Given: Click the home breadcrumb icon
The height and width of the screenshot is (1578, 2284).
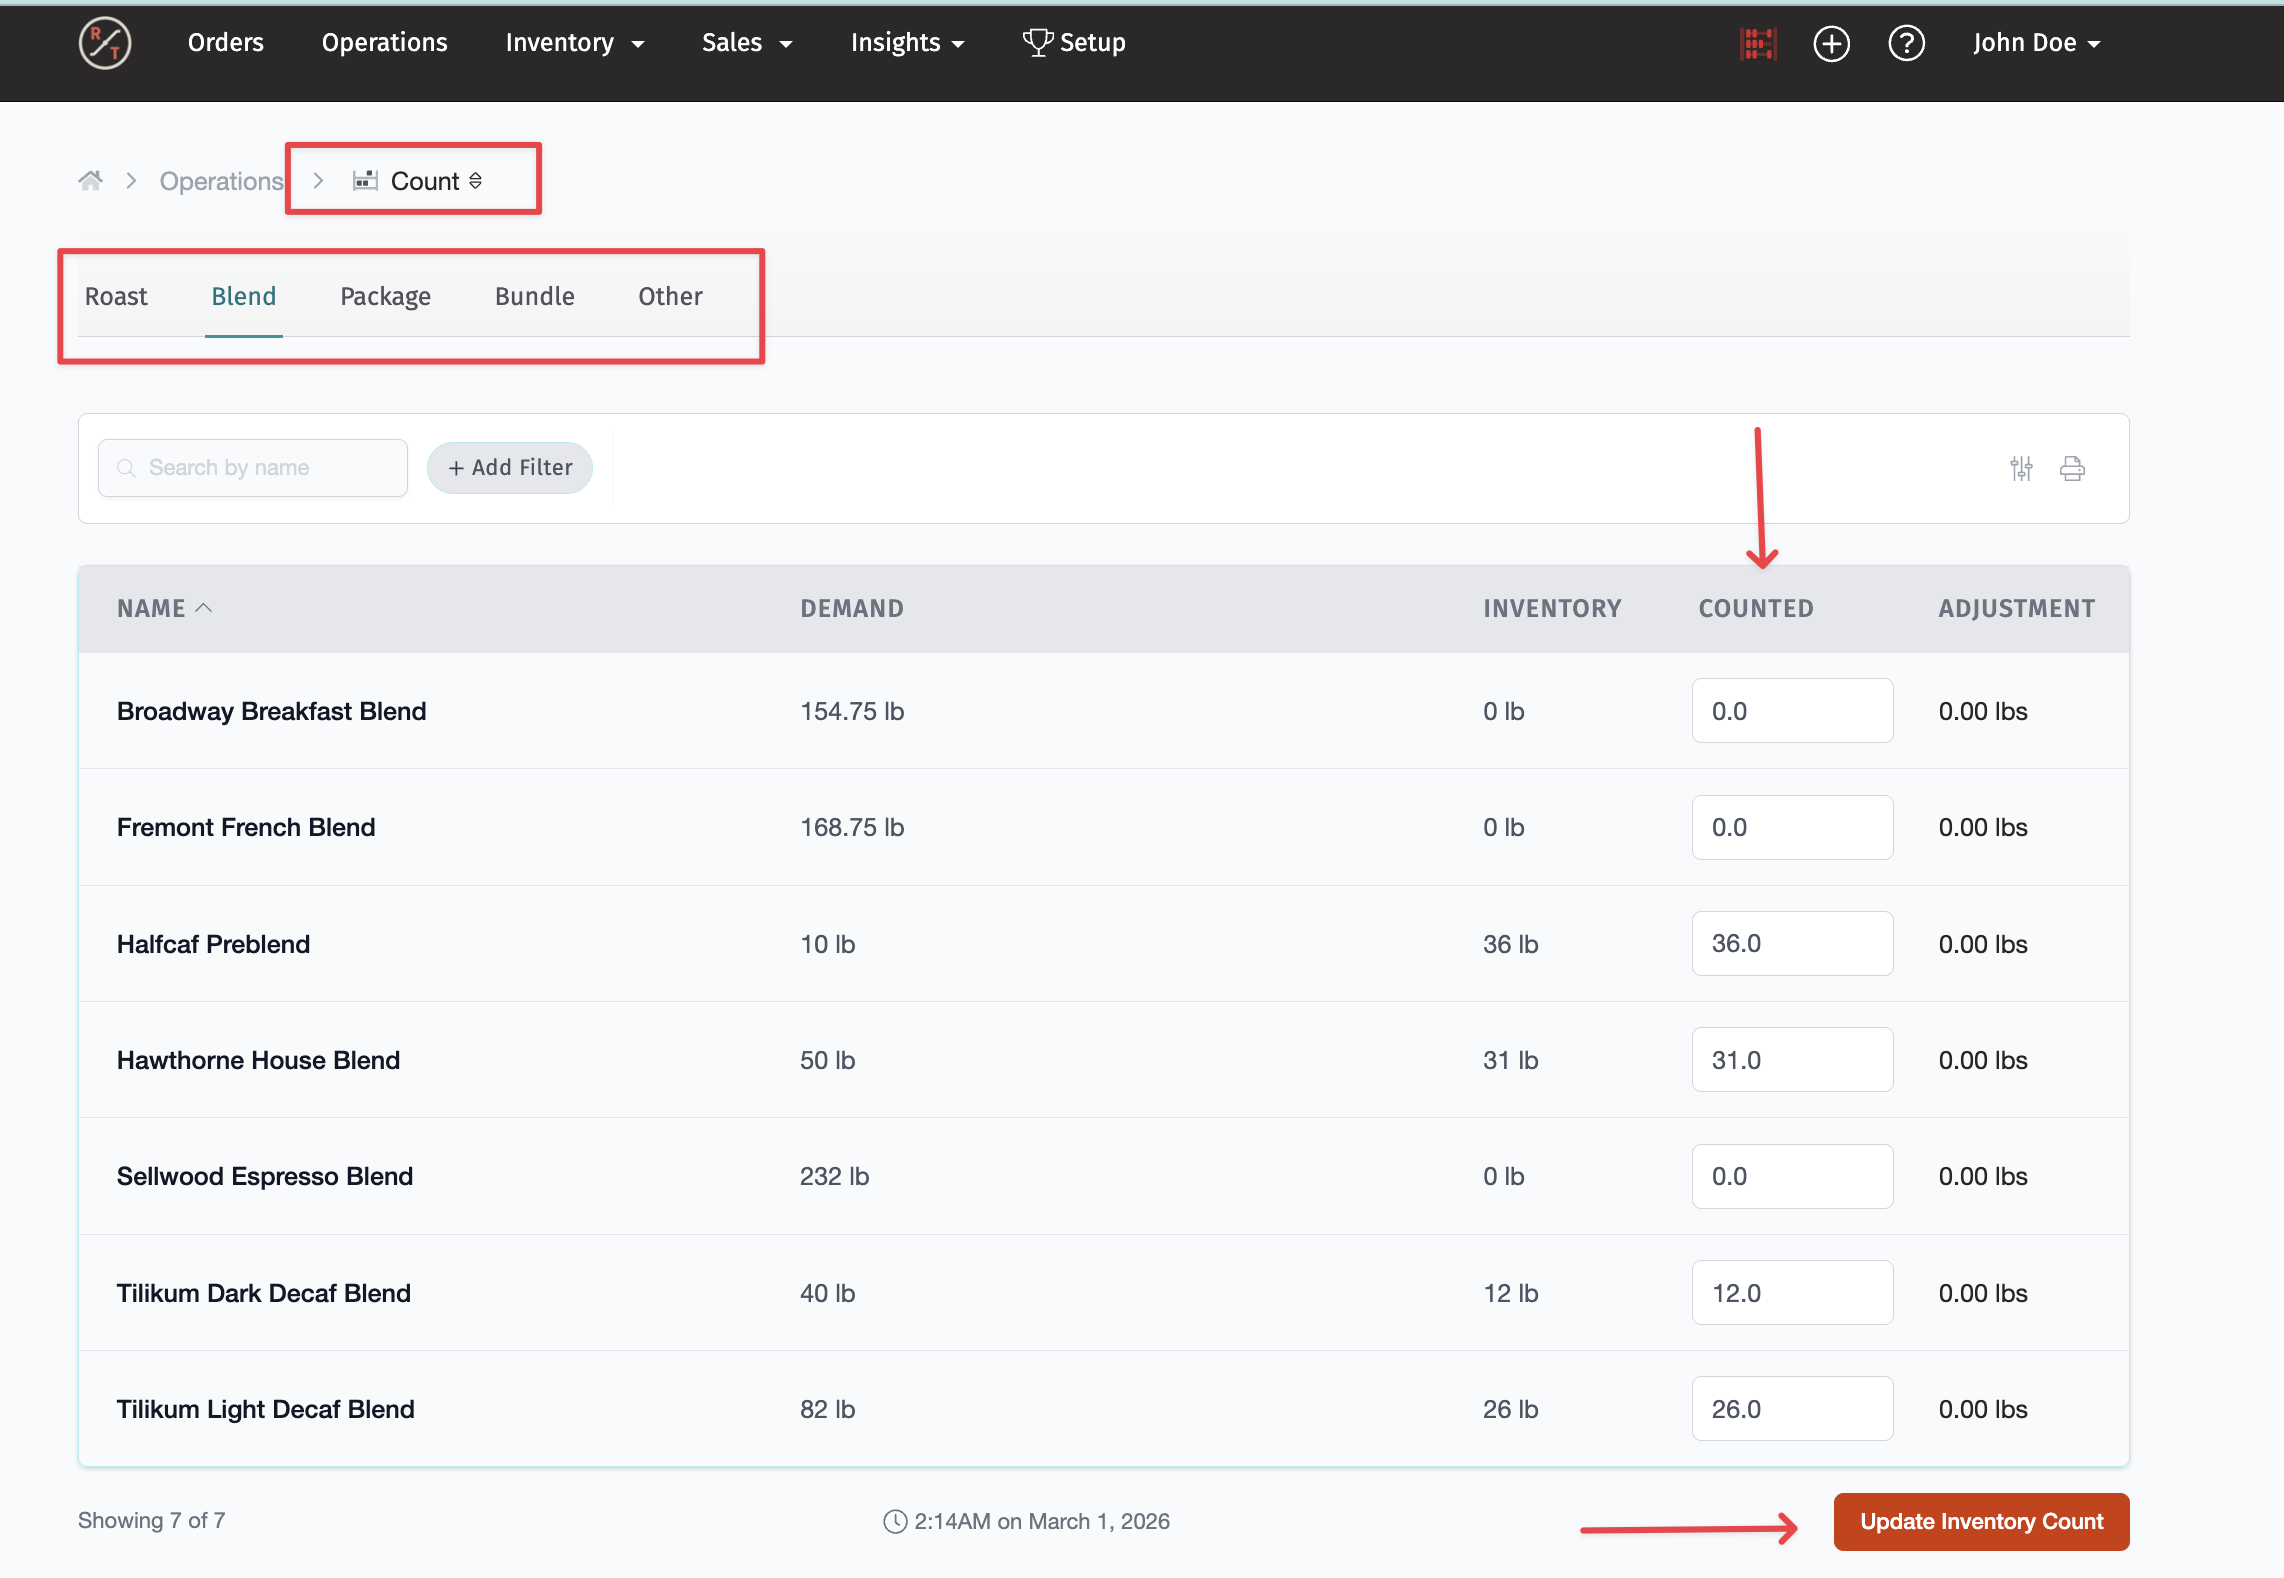Looking at the screenshot, I should pos(91,181).
